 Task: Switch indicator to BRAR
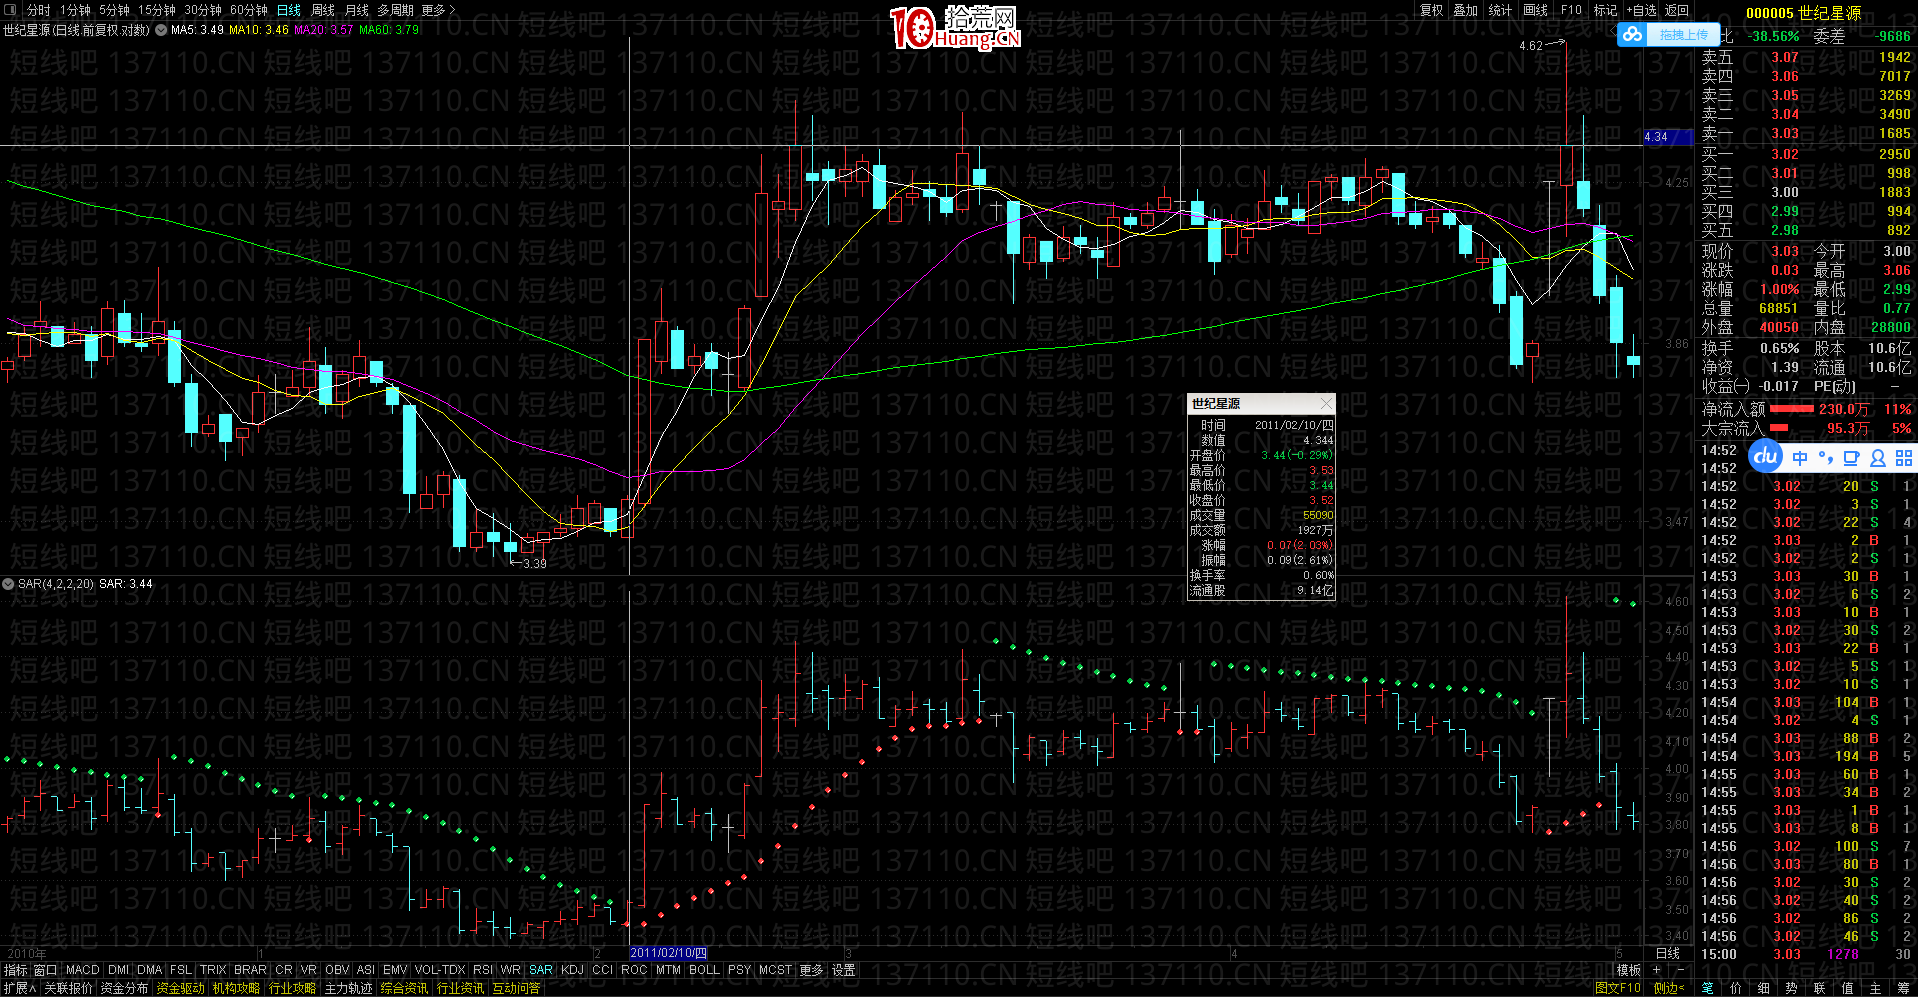(250, 970)
